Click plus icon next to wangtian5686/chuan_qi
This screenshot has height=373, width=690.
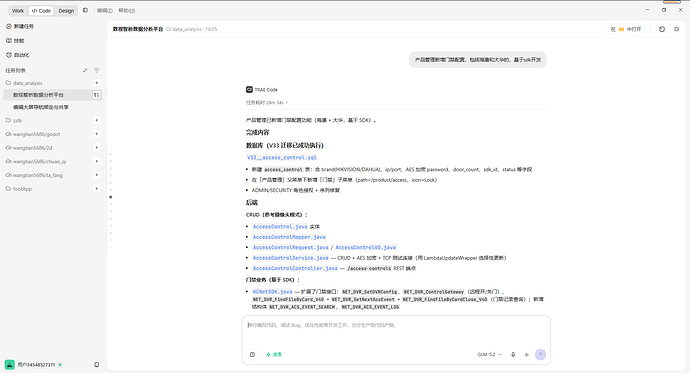(96, 161)
